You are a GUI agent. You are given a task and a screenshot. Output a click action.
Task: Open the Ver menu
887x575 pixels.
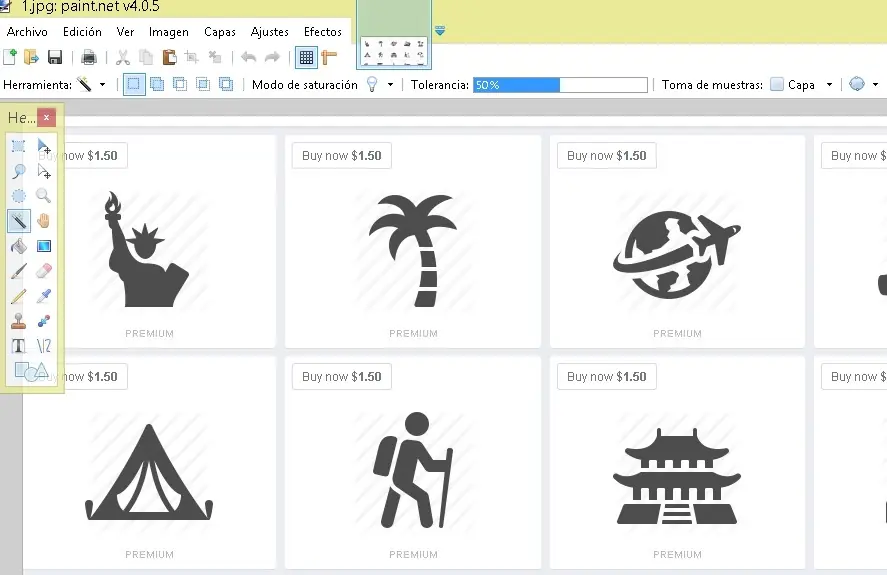[125, 32]
